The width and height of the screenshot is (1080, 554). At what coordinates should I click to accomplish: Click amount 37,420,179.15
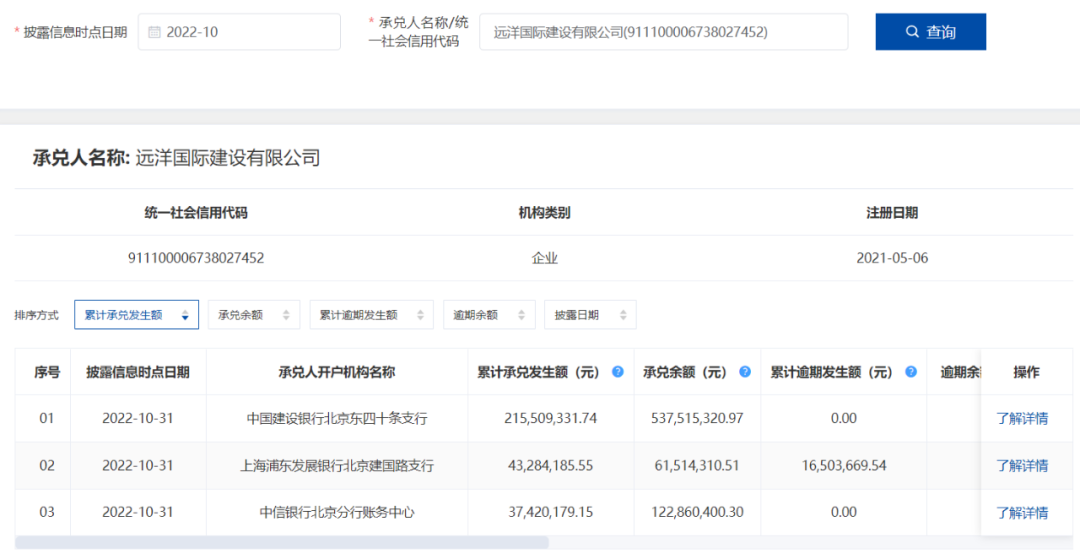pyautogui.click(x=550, y=513)
